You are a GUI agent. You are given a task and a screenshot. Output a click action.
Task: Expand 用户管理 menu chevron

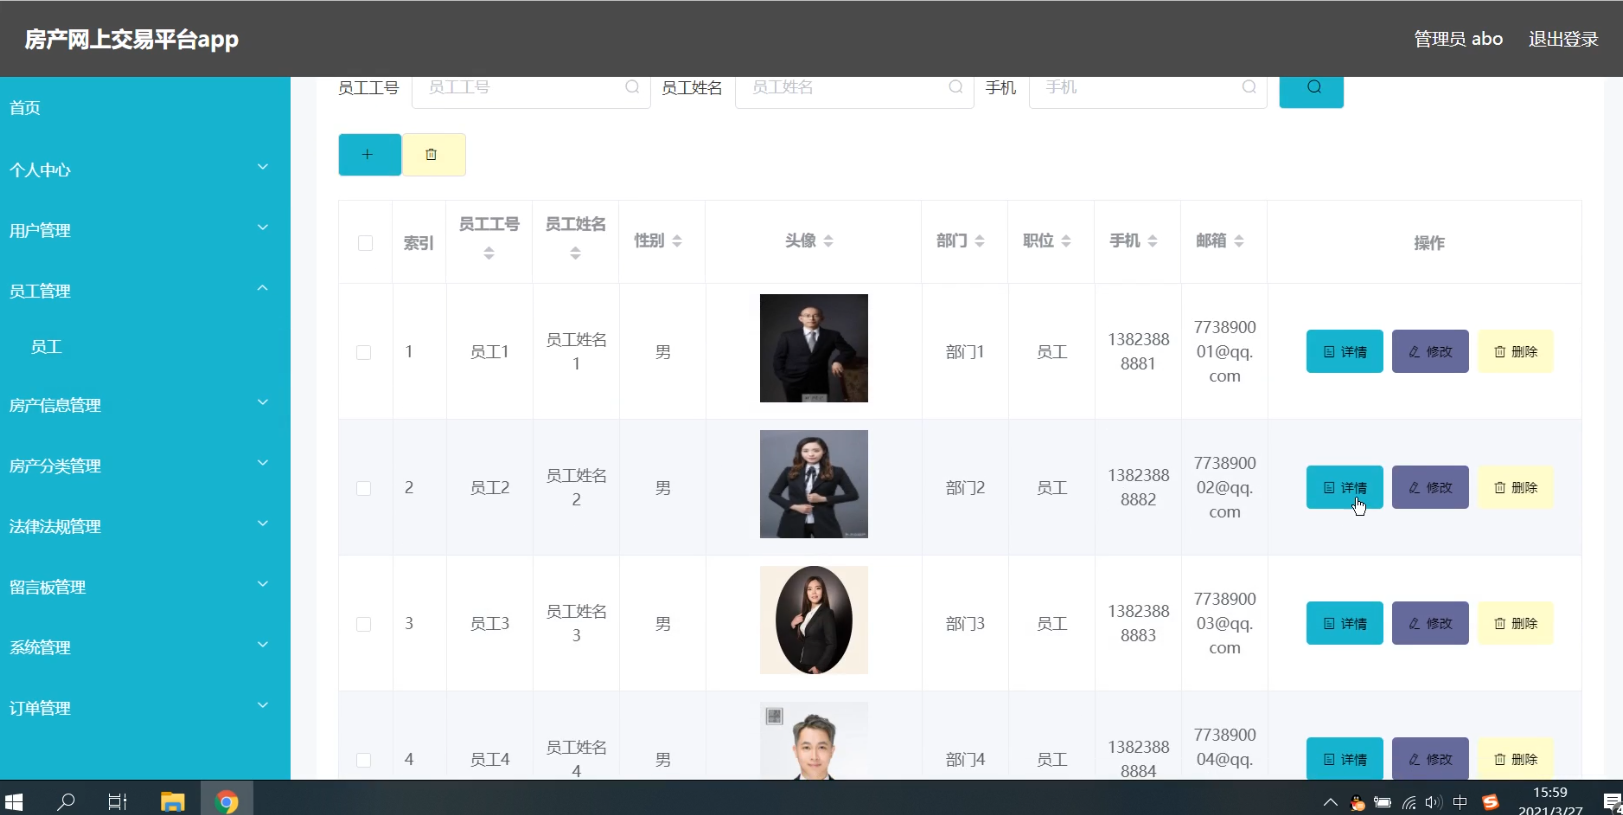(263, 228)
